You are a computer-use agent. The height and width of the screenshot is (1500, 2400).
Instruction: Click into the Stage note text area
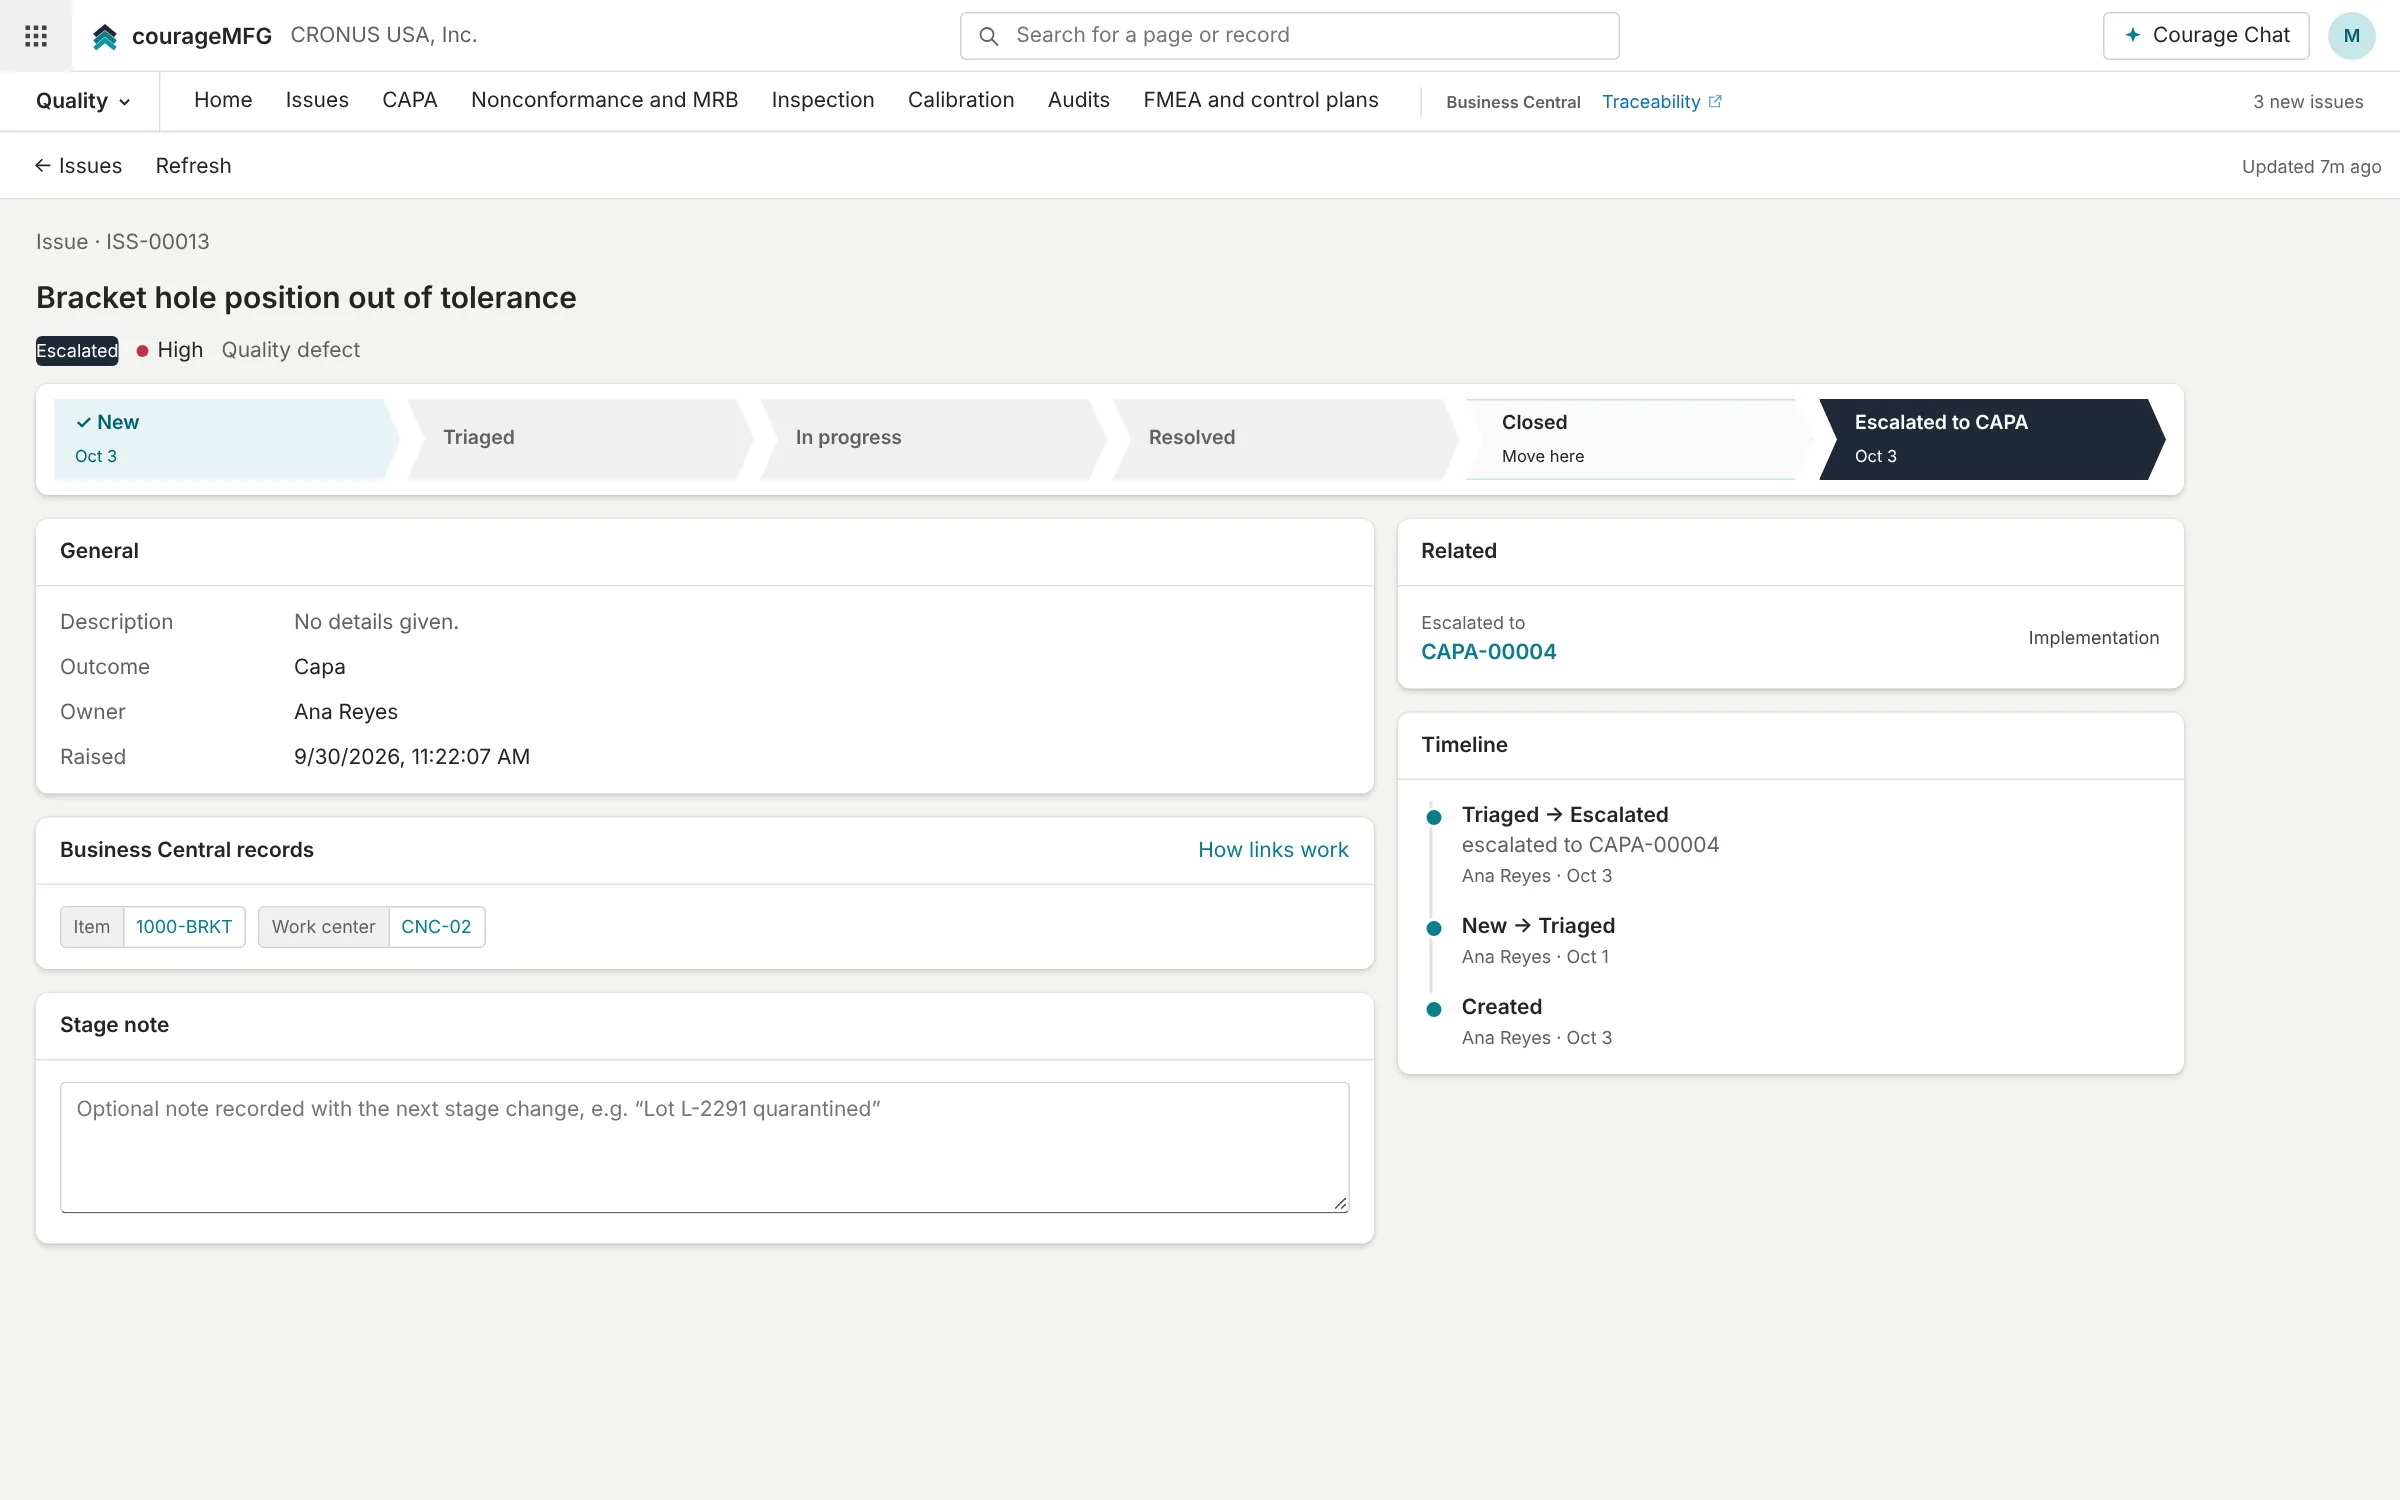[x=704, y=1147]
